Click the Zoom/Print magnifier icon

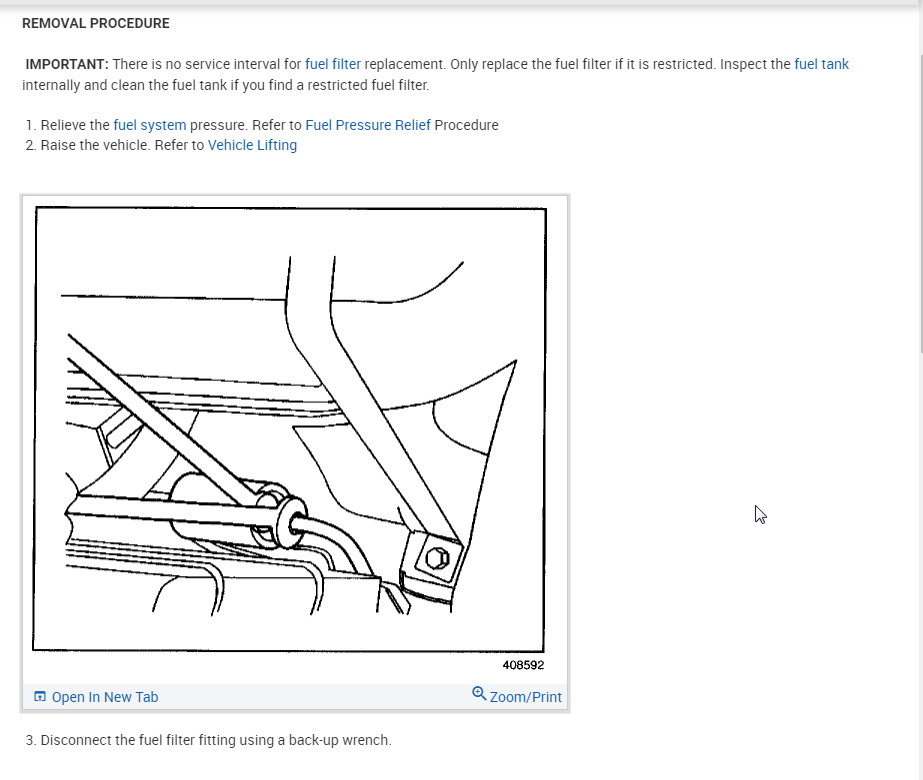479,693
